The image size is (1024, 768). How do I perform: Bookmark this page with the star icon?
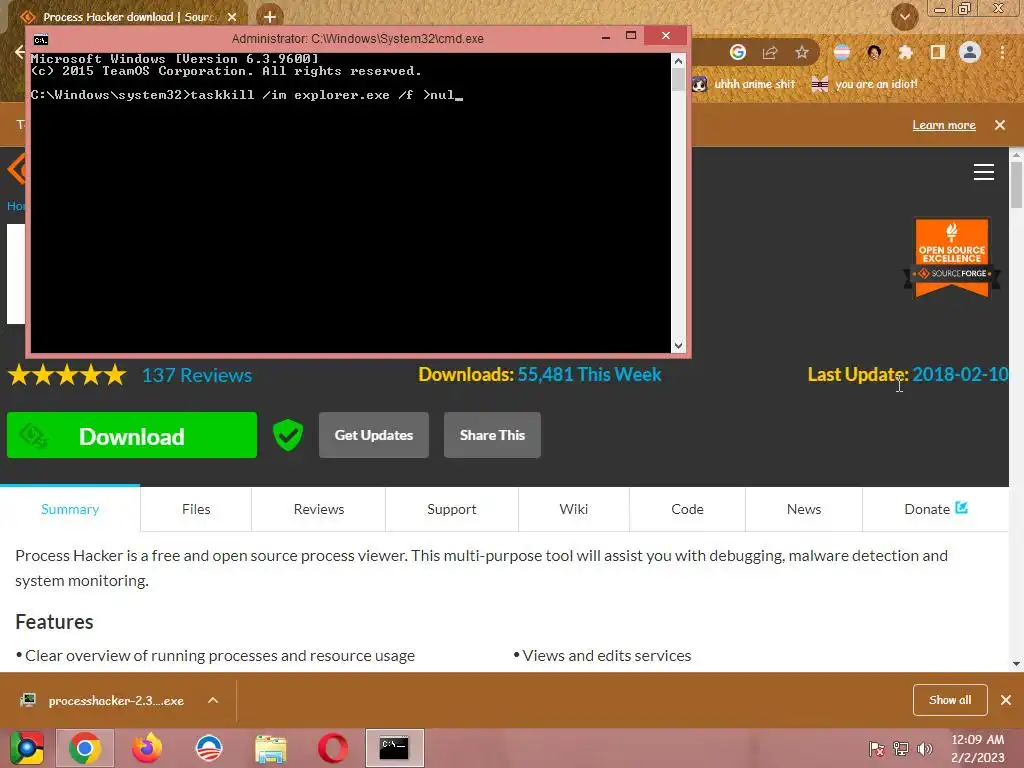coord(802,52)
